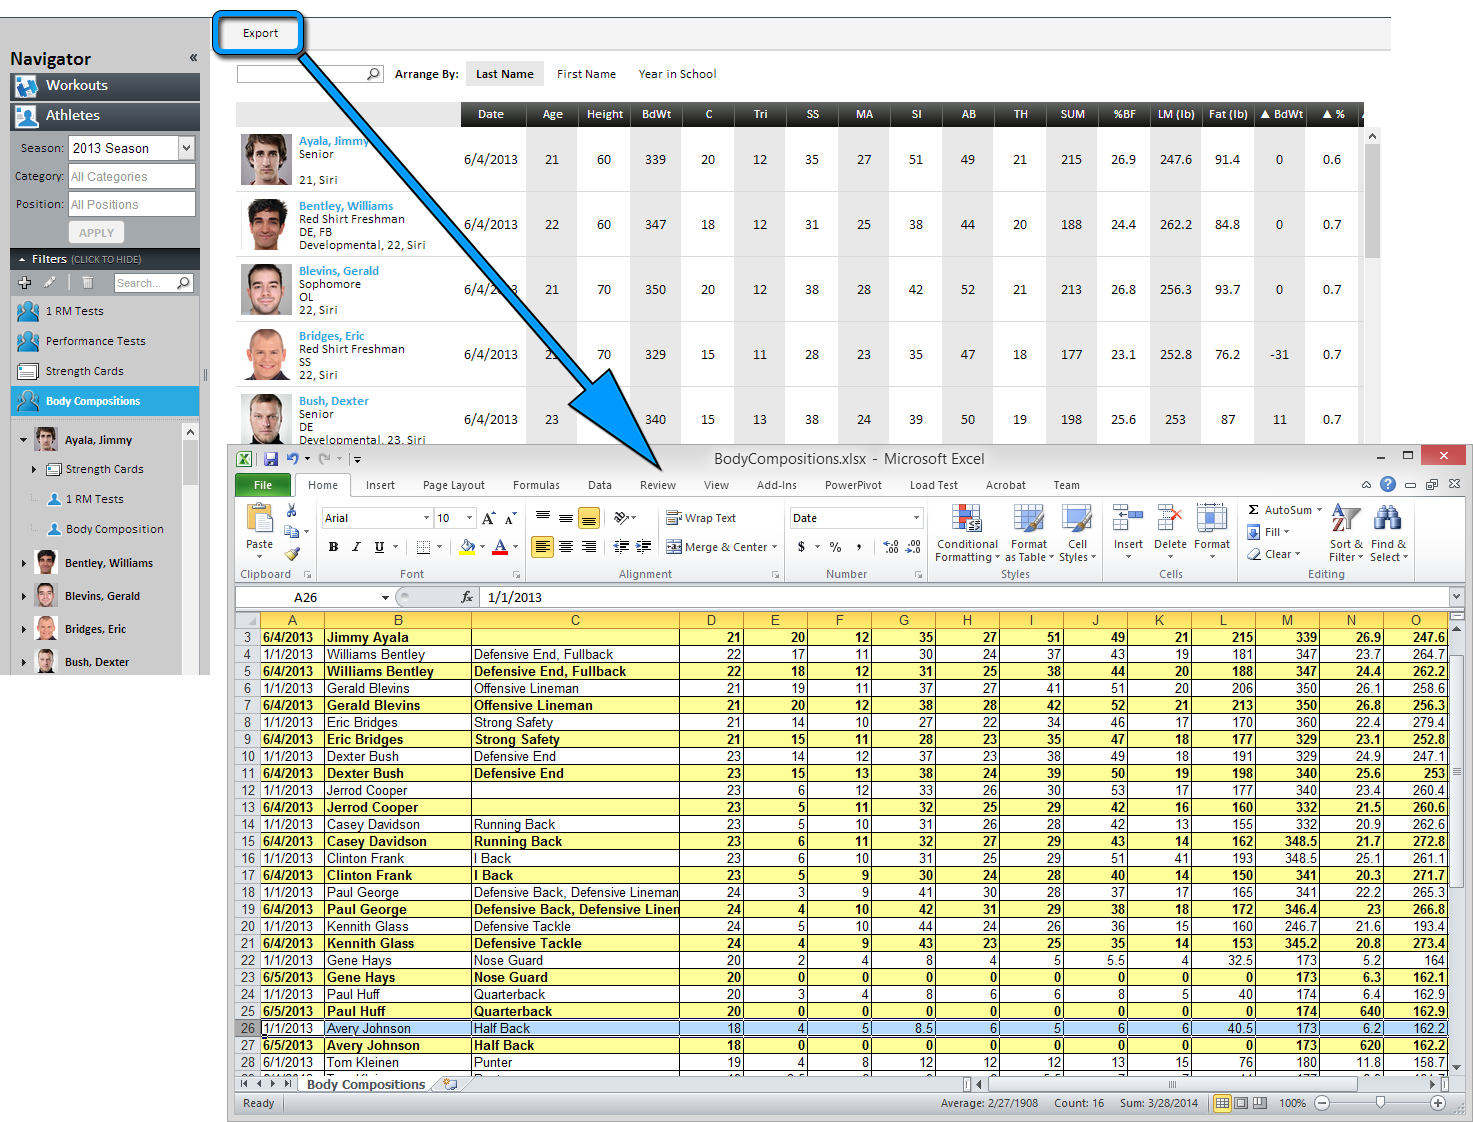Open the Ayala, Jimmy athlete link
The image size is (1473, 1122).
pyautogui.click(x=334, y=141)
